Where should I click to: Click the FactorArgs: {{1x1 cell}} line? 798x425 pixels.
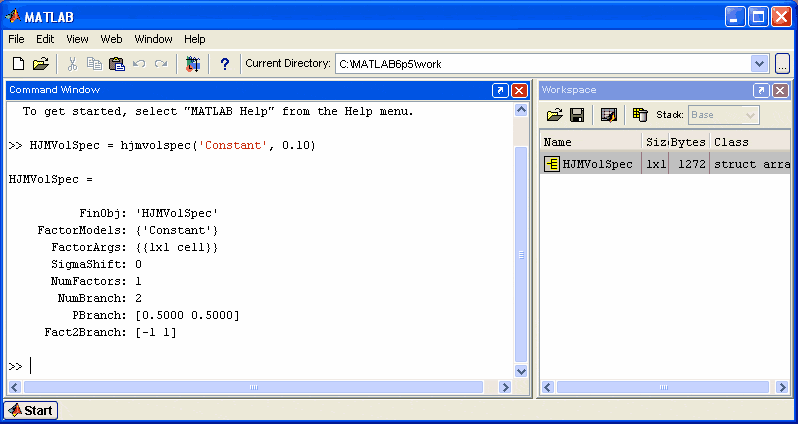coord(134,247)
